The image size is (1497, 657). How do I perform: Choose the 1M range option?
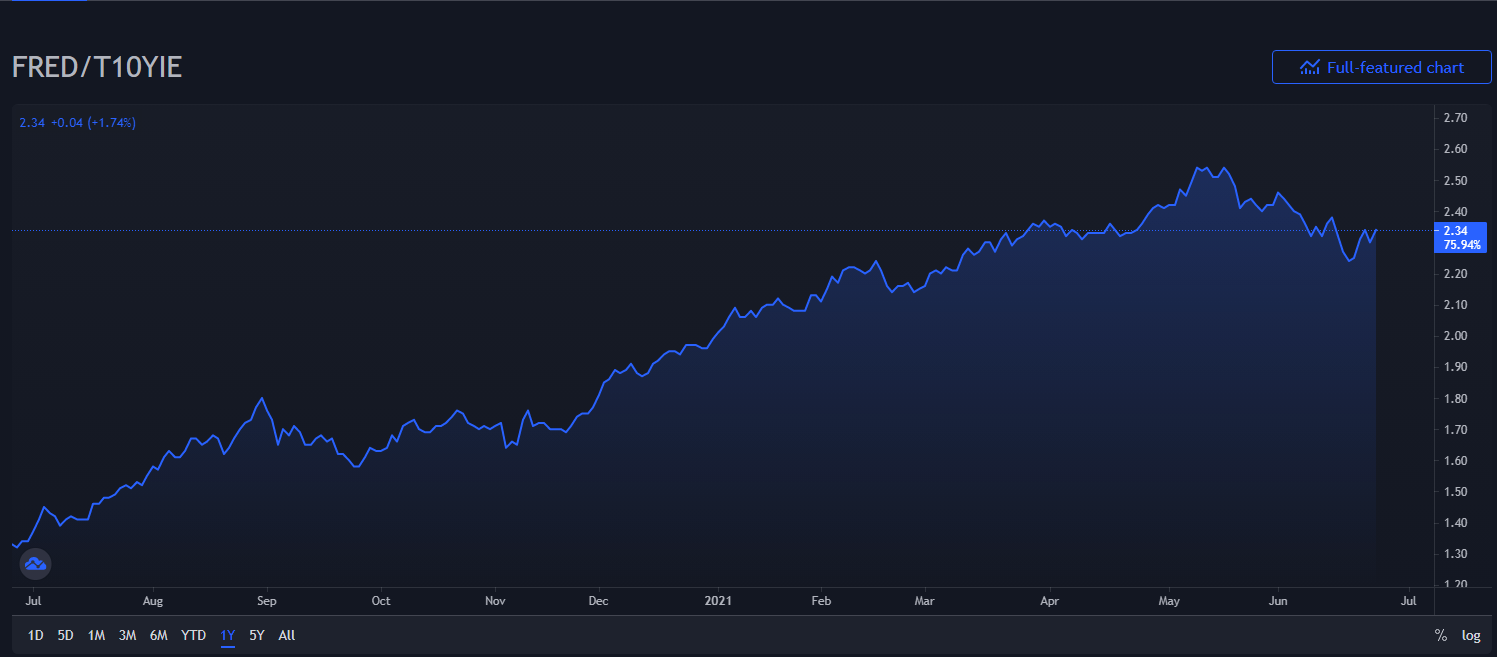pos(96,635)
